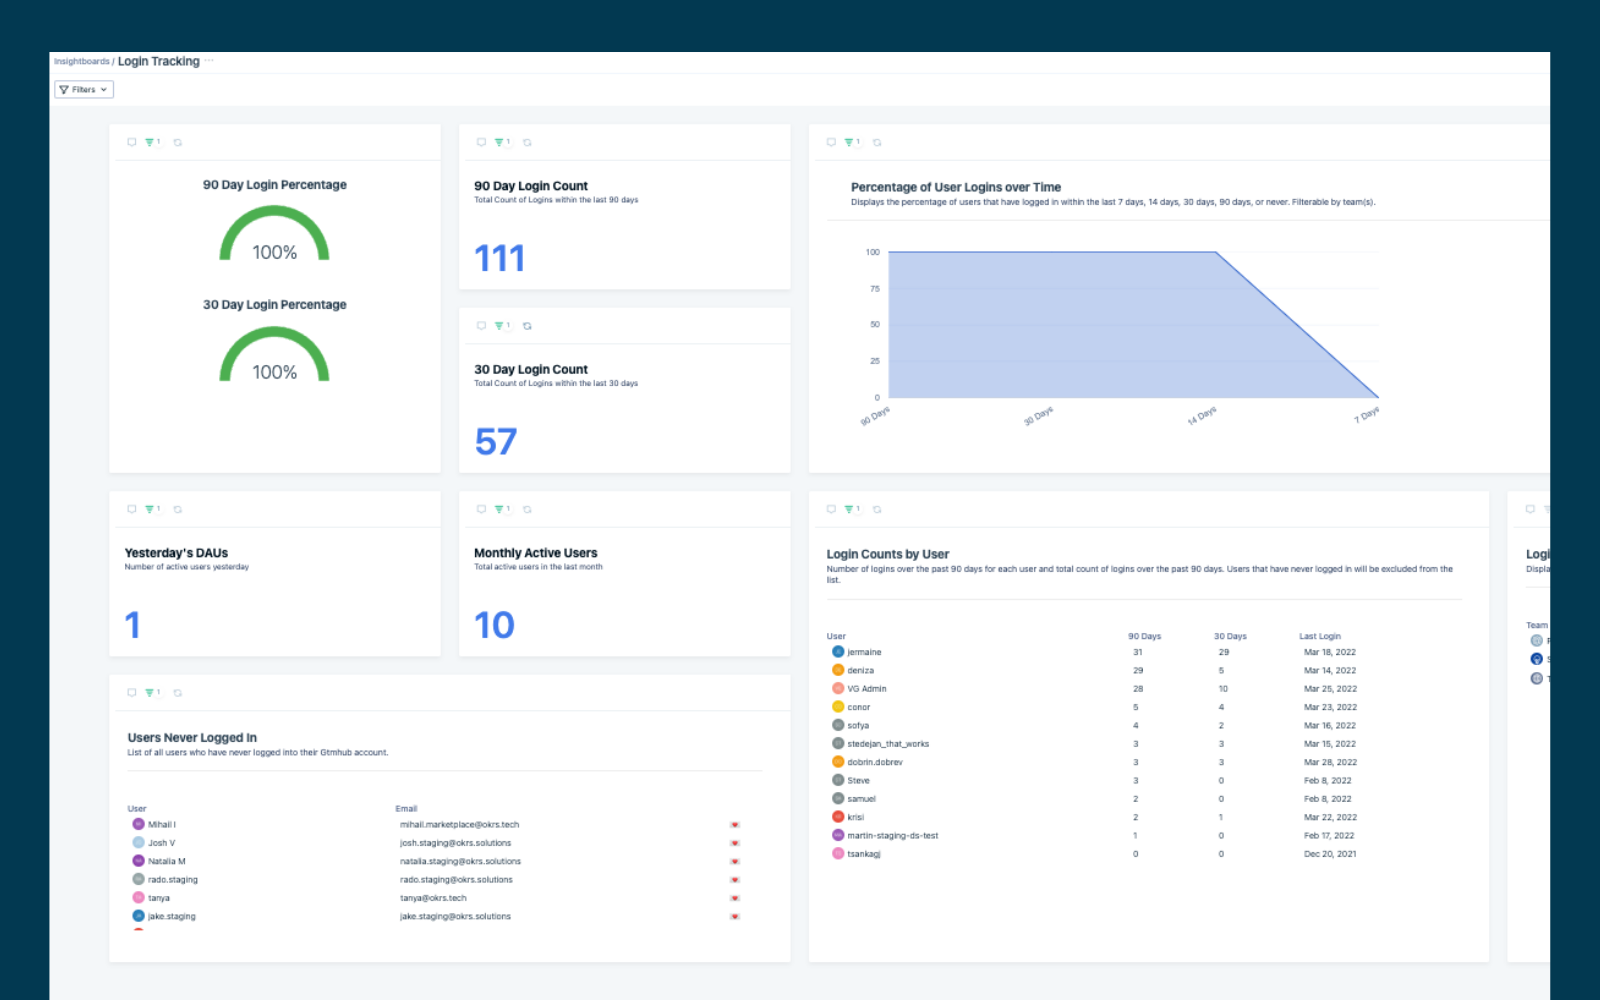Open comments on 30 Day Login Count widget
This screenshot has width=1600, height=1000.
pyautogui.click(x=481, y=326)
